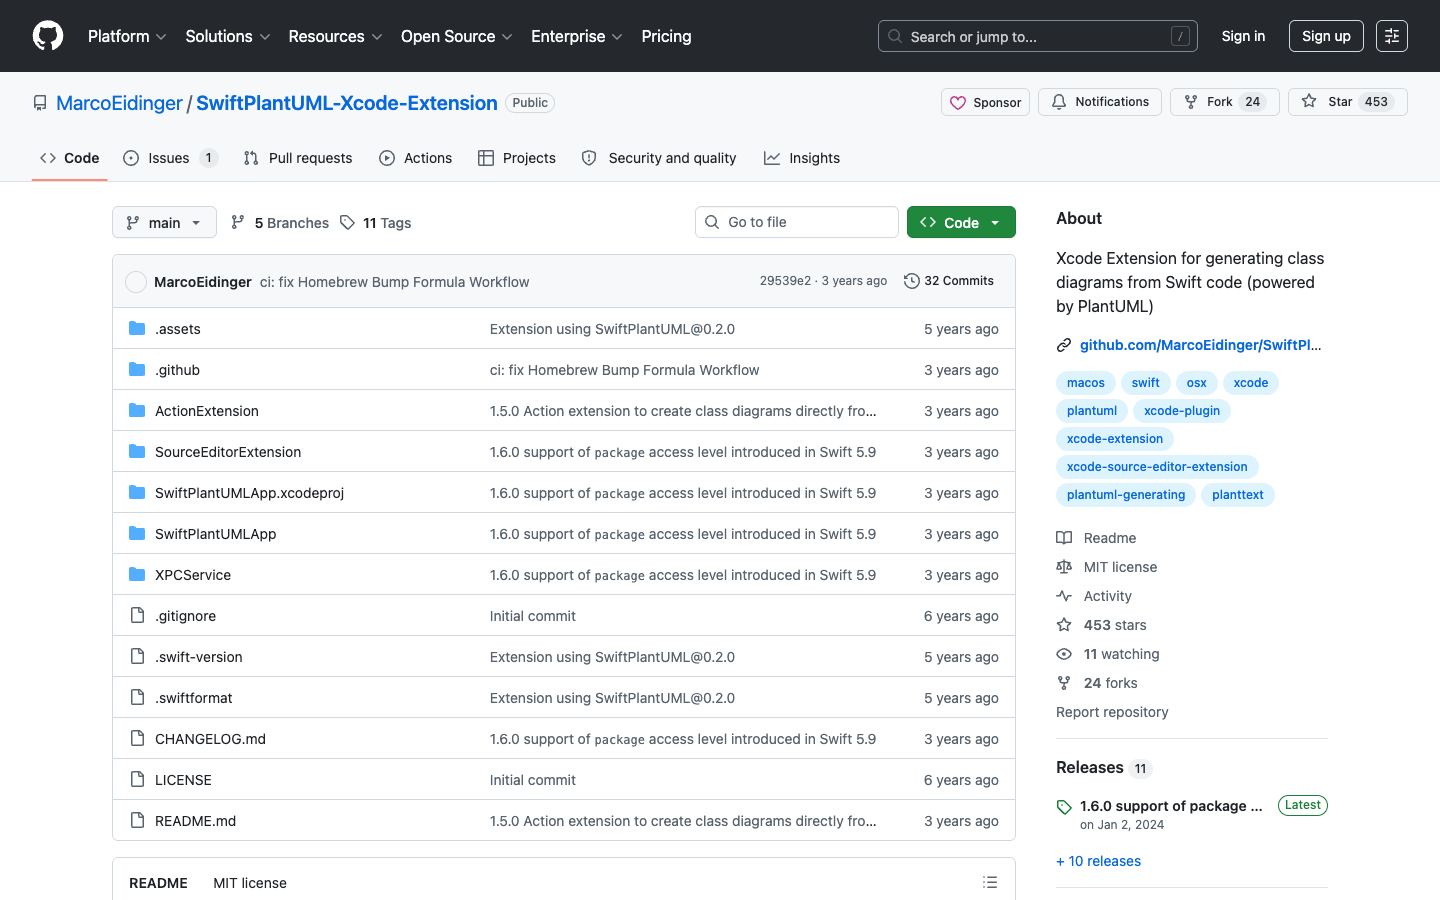Click the link icon beside the About URL

pyautogui.click(x=1064, y=345)
